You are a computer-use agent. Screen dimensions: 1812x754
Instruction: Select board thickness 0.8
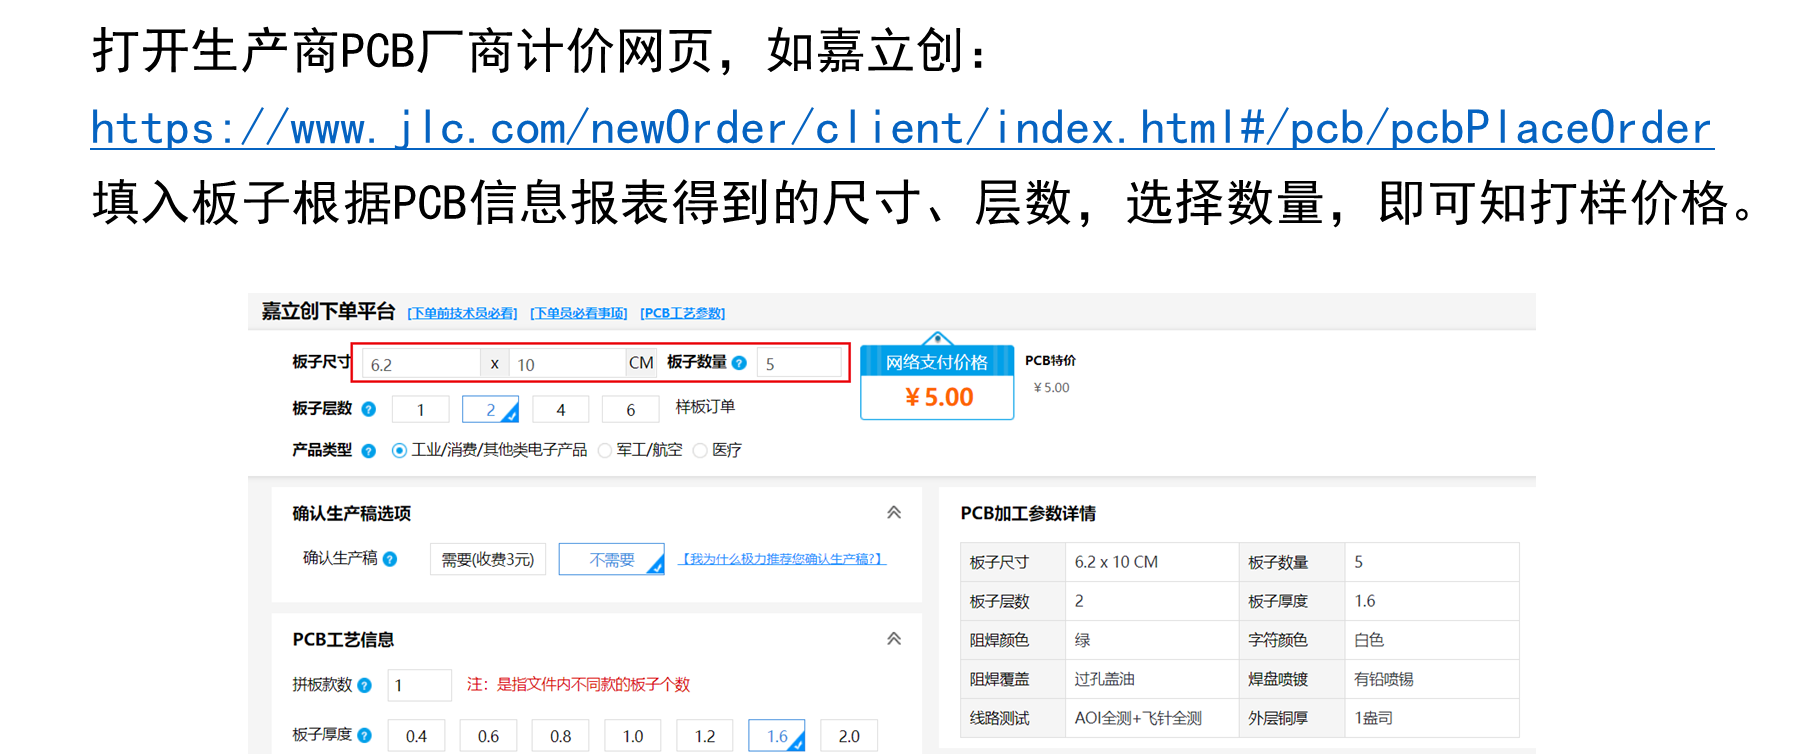[x=561, y=736]
